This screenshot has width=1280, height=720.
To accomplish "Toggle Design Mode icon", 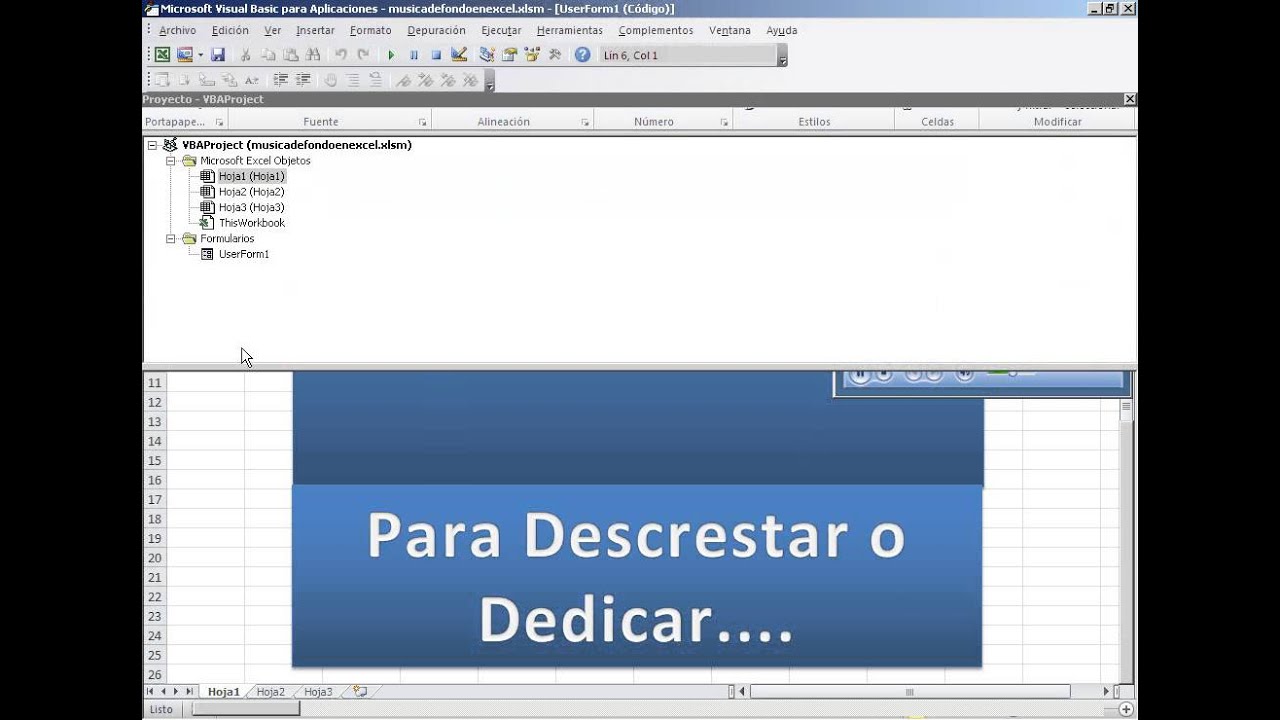I will (x=459, y=55).
